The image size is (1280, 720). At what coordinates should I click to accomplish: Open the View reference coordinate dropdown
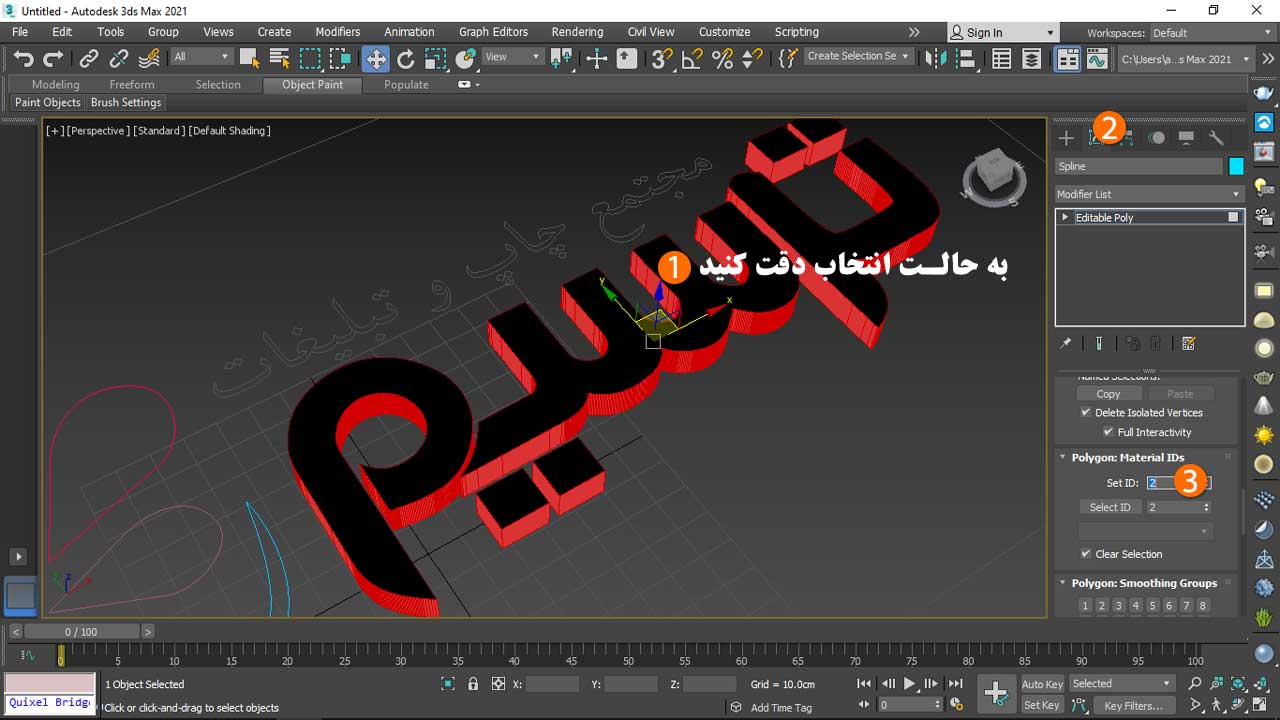pyautogui.click(x=513, y=57)
